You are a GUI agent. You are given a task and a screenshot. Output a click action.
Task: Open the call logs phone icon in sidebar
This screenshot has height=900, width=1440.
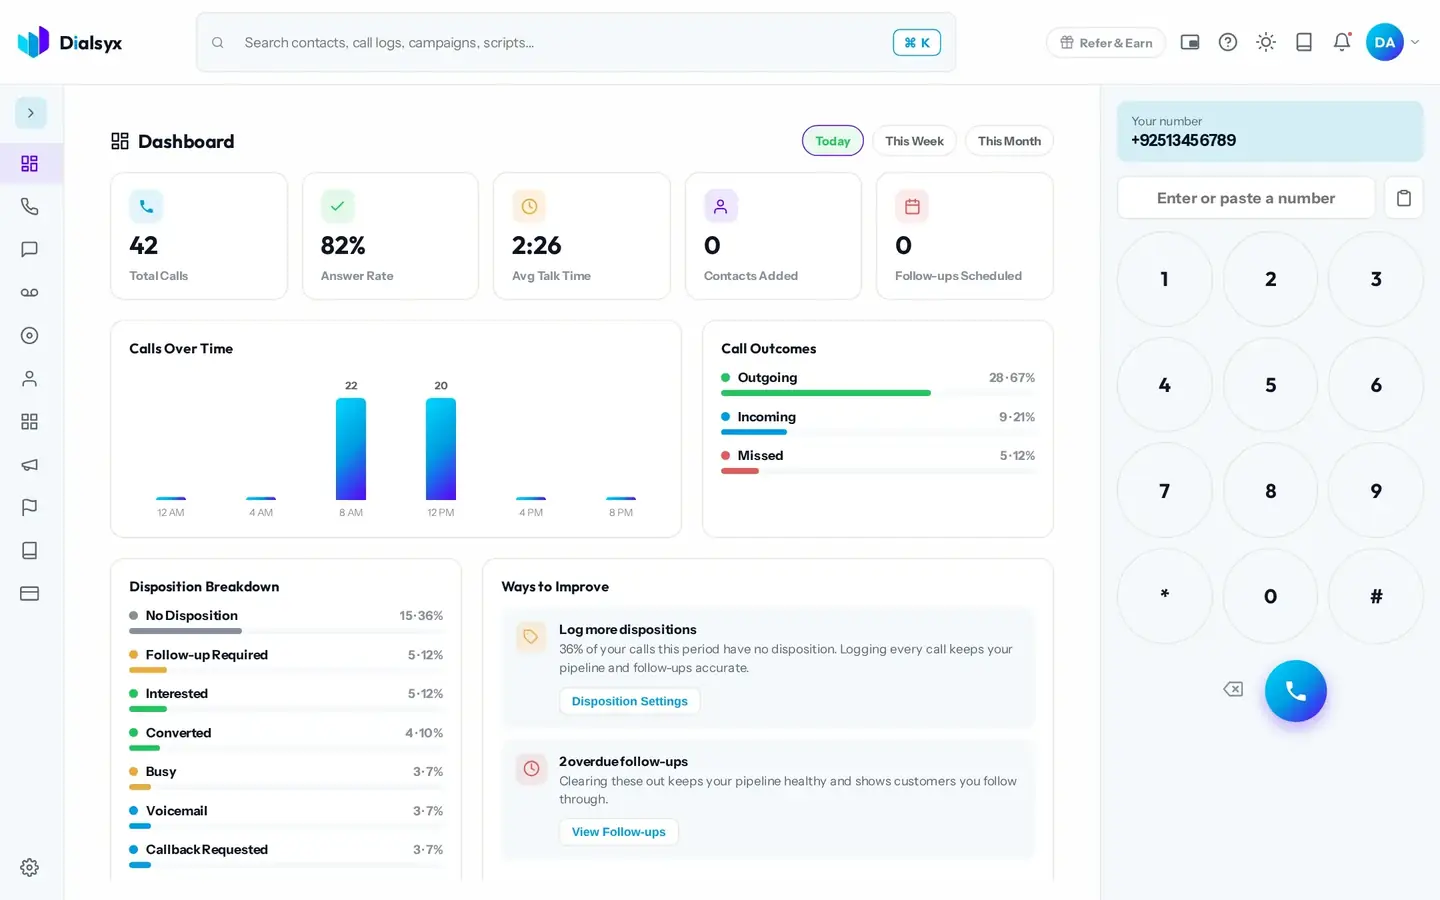click(29, 206)
